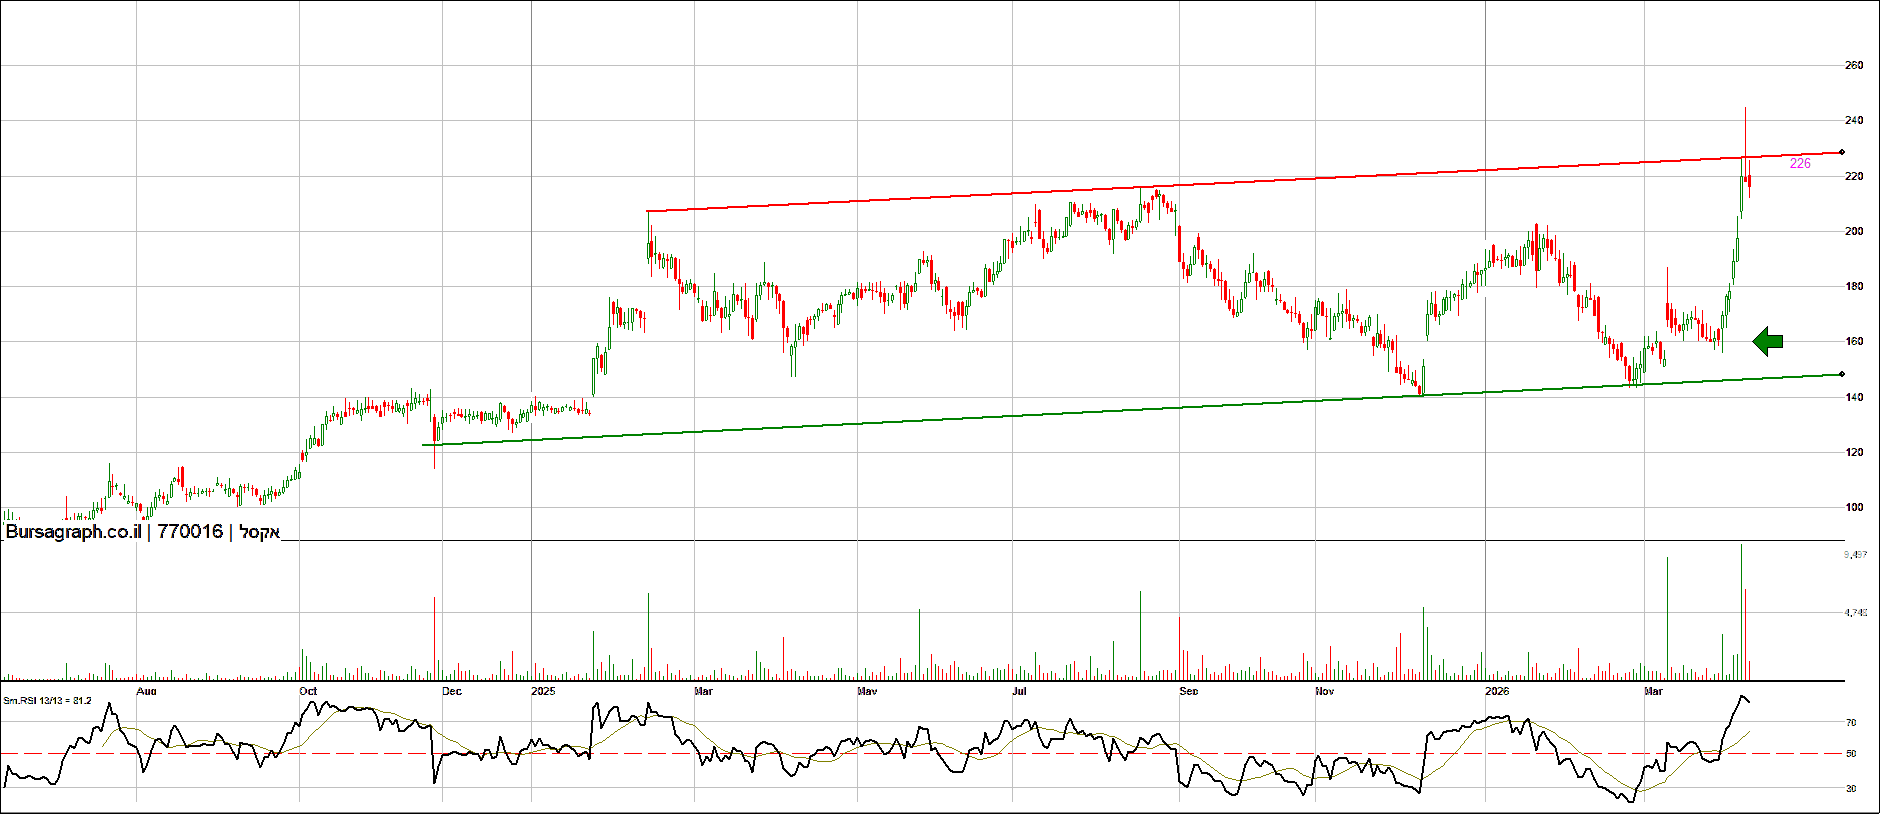Viewport: 1880px width, 814px height.
Task: Click the 2025 year label on the date axis
Action: (543, 692)
